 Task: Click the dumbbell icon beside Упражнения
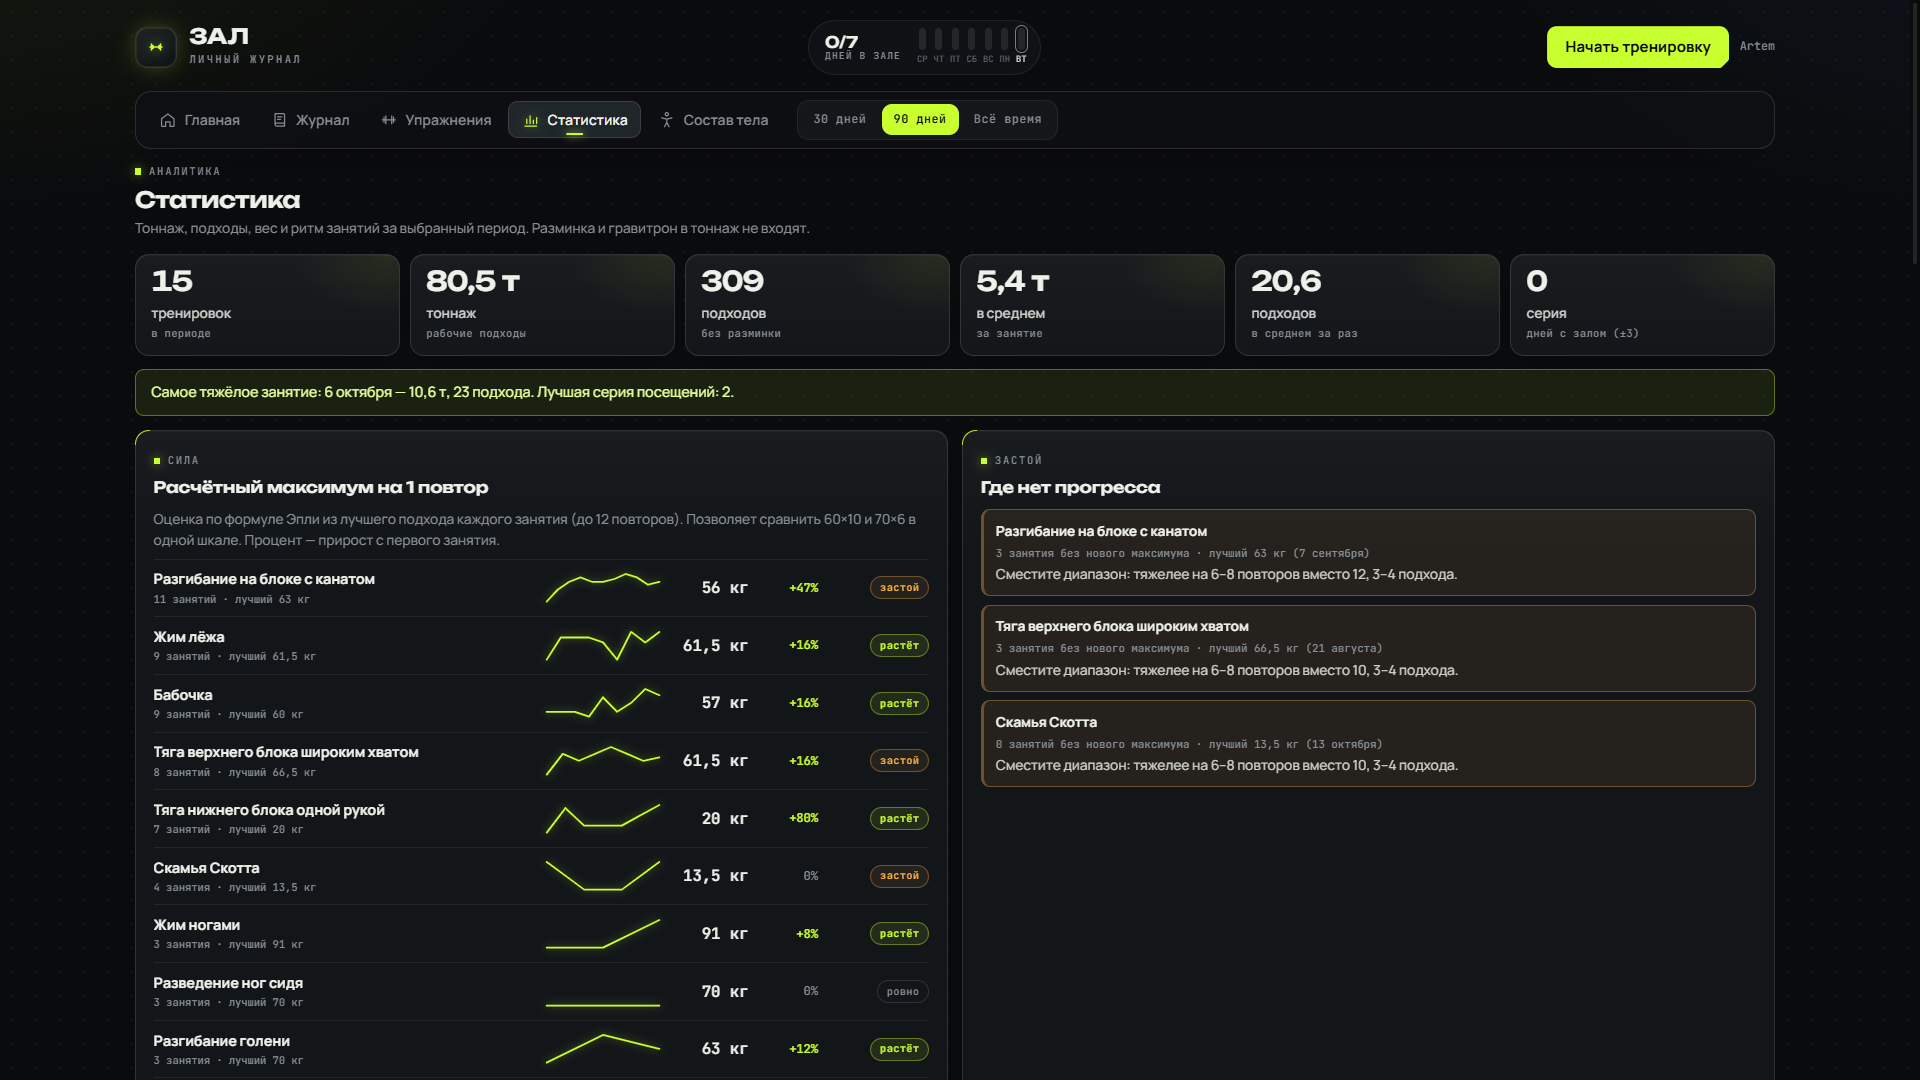(x=389, y=120)
